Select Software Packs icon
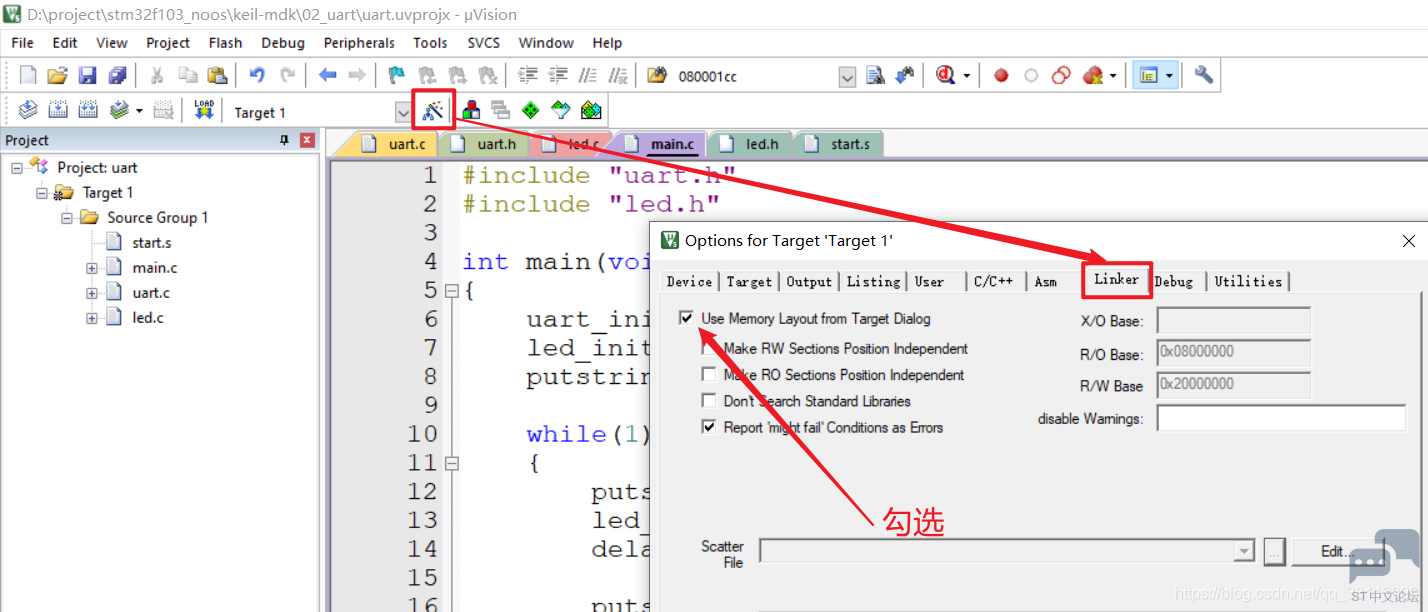The image size is (1428, 612). (560, 110)
